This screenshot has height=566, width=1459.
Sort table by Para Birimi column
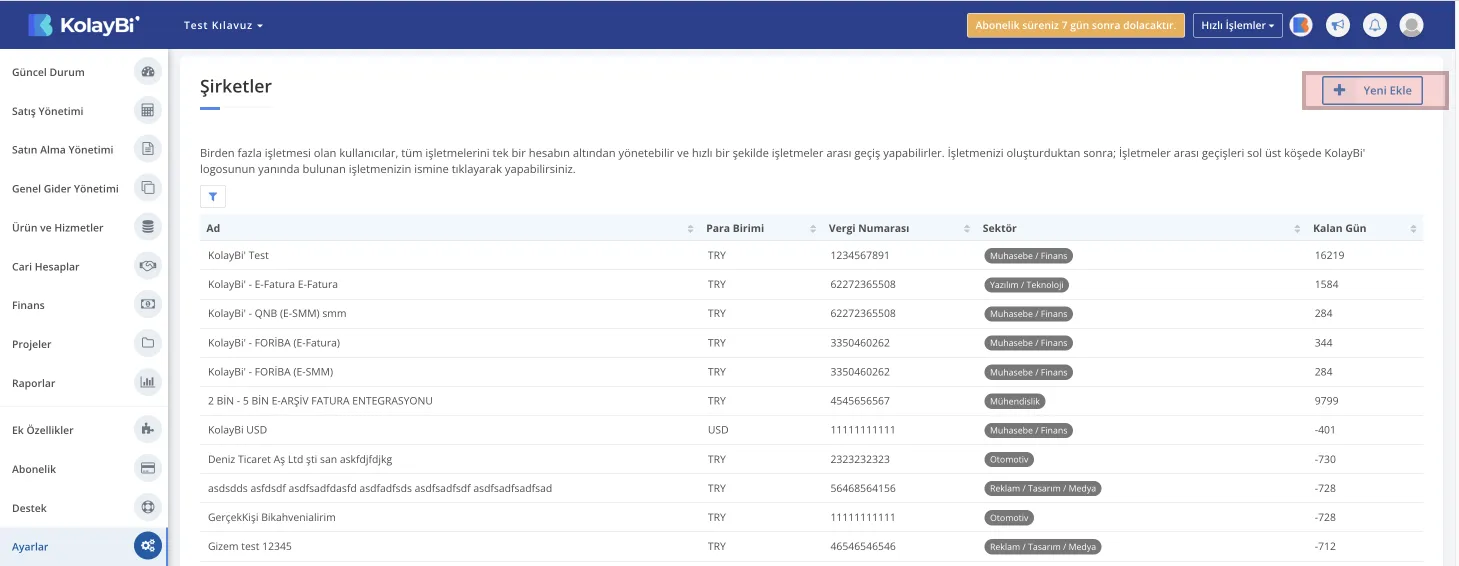coord(761,229)
